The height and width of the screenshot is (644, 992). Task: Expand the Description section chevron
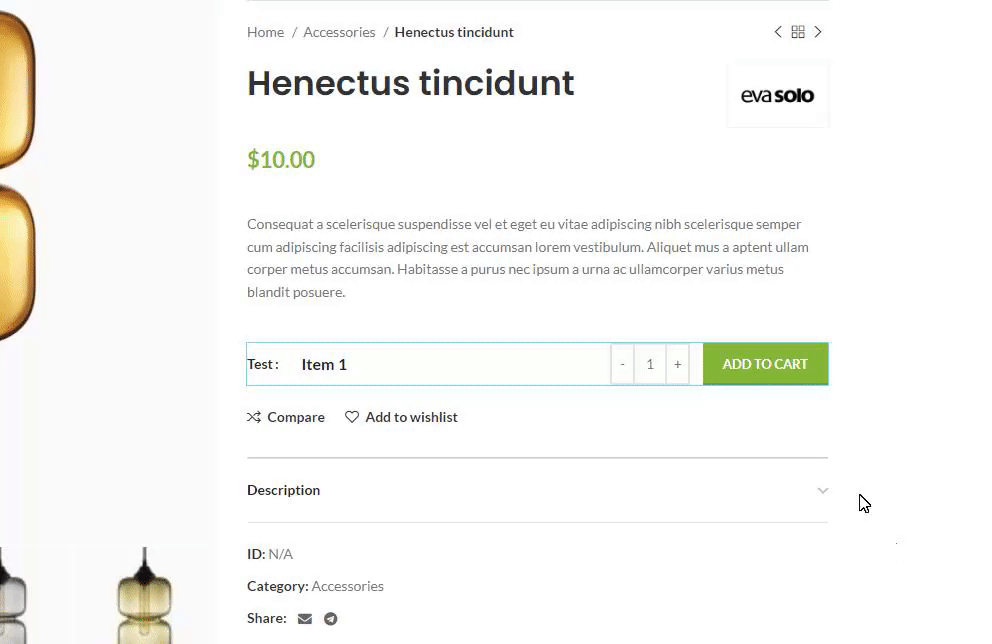point(822,490)
